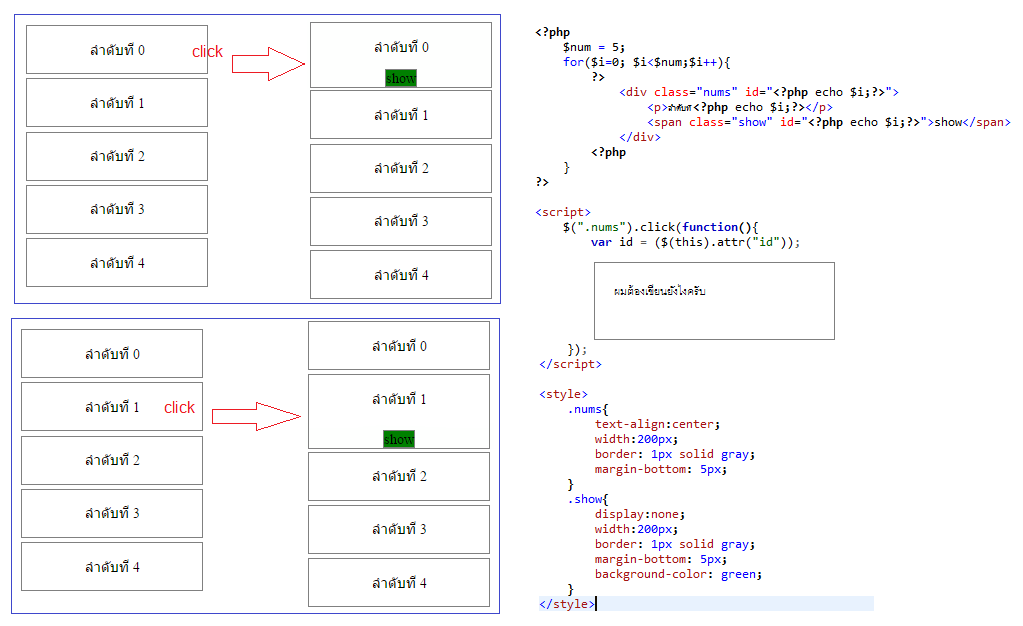Viewport: 1023px width, 626px height.
Task: Click ลำดับที่ 1 box in the upper-right diagram column
Action: tap(401, 115)
